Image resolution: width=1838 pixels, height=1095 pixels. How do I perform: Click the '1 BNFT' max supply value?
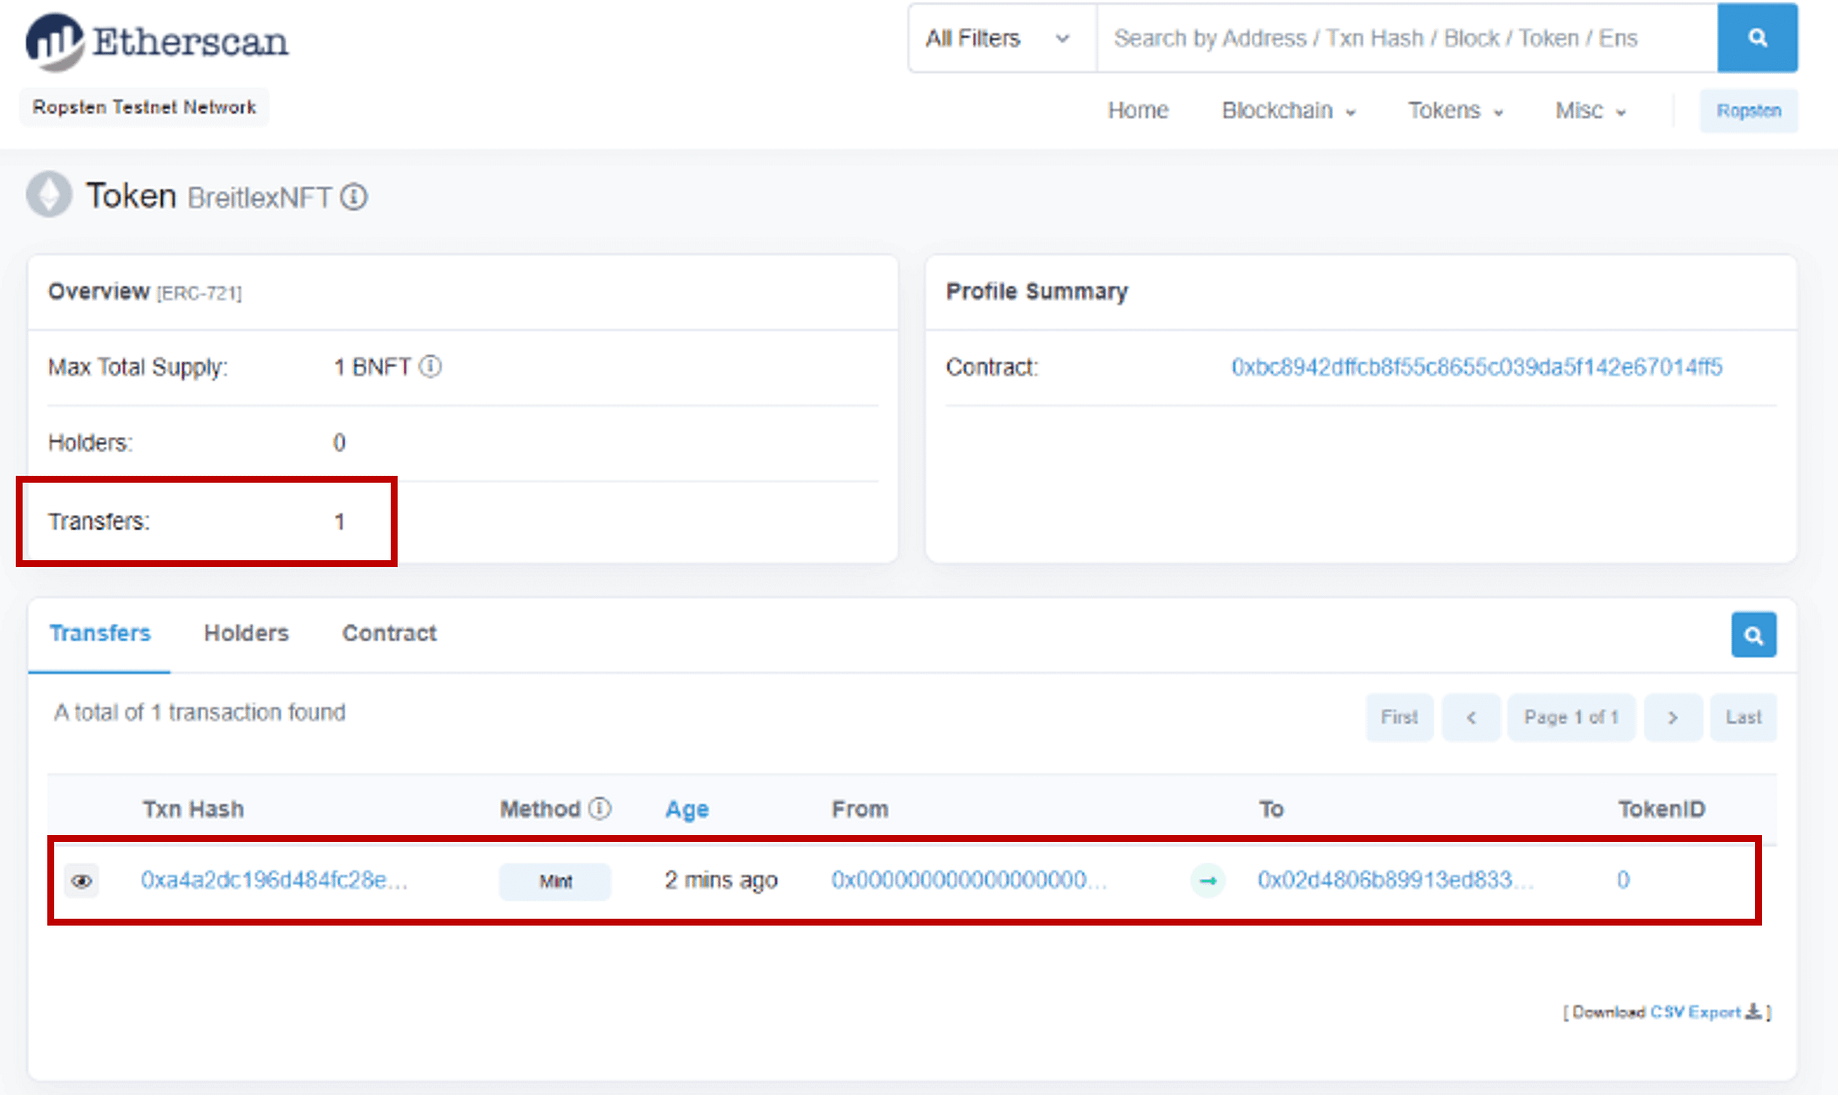(372, 367)
